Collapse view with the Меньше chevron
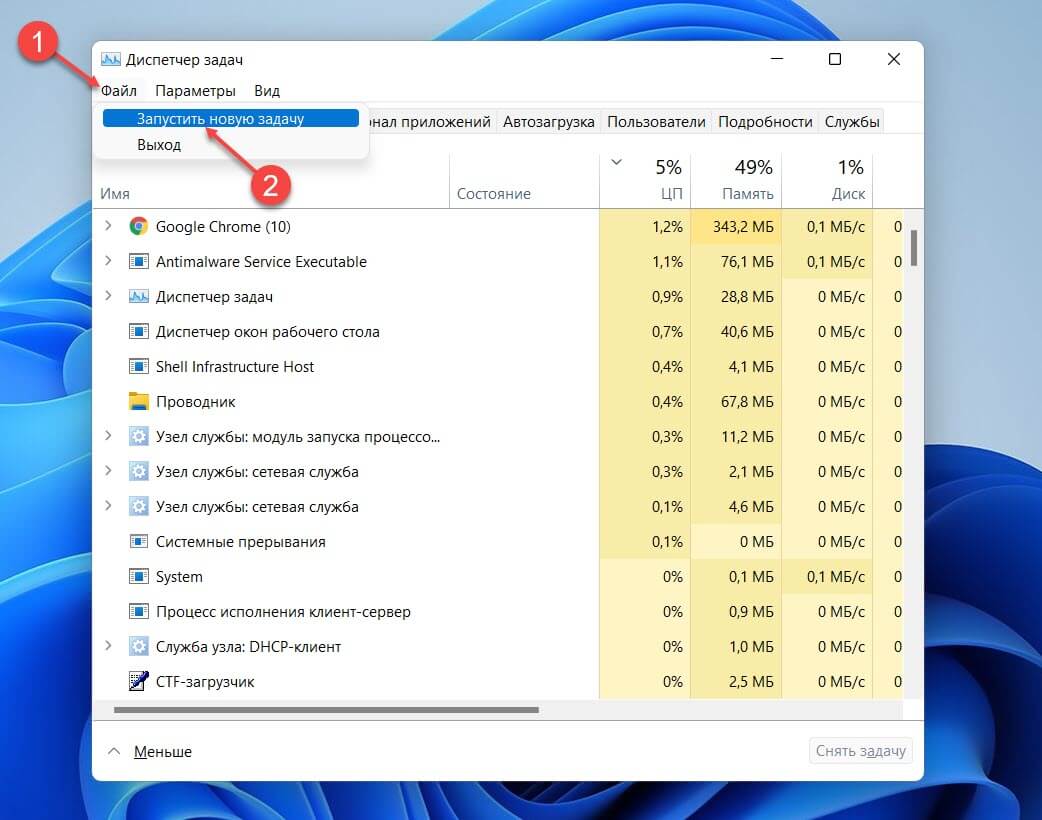Viewport: 1042px width, 820px height. (x=114, y=751)
